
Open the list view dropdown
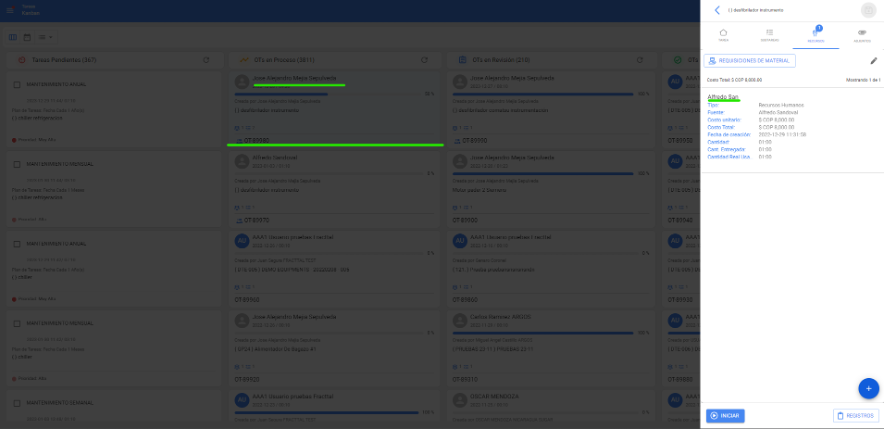pos(45,37)
